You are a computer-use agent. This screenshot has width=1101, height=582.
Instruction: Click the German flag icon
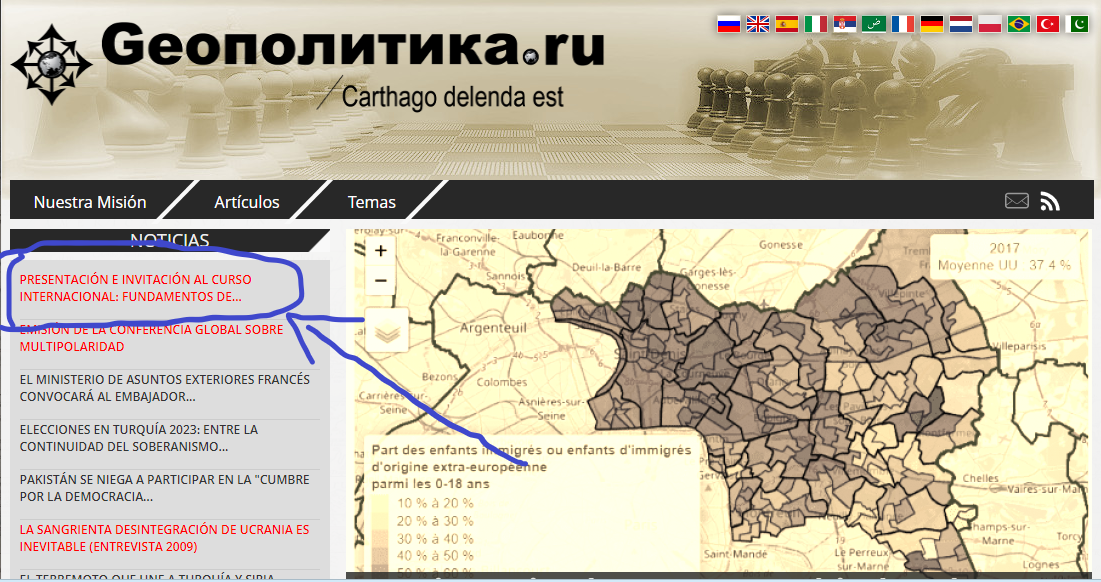coord(932,25)
